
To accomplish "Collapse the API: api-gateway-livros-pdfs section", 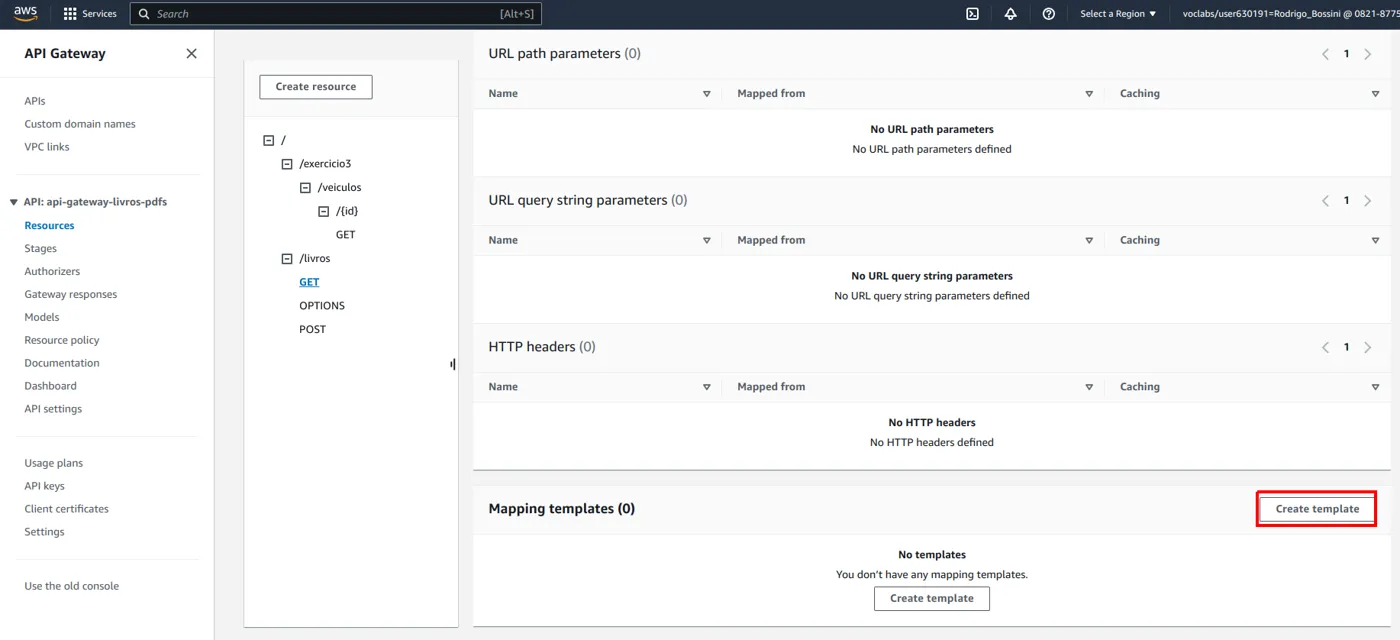I will pos(14,202).
